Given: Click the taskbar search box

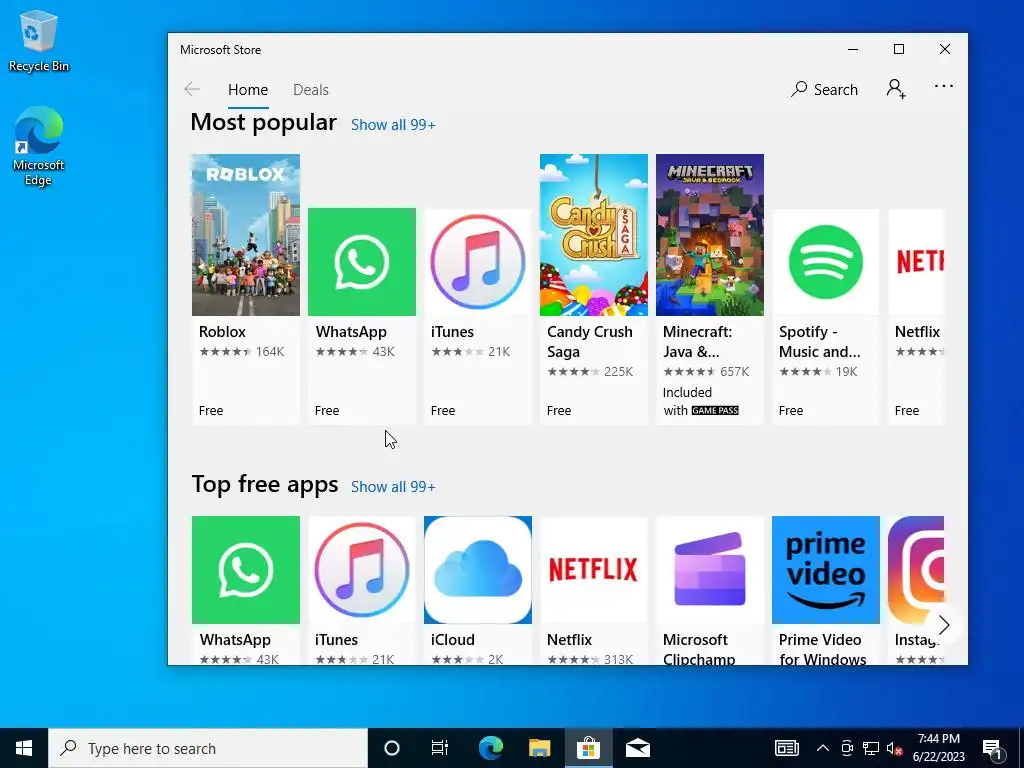Looking at the screenshot, I should click(208, 748).
